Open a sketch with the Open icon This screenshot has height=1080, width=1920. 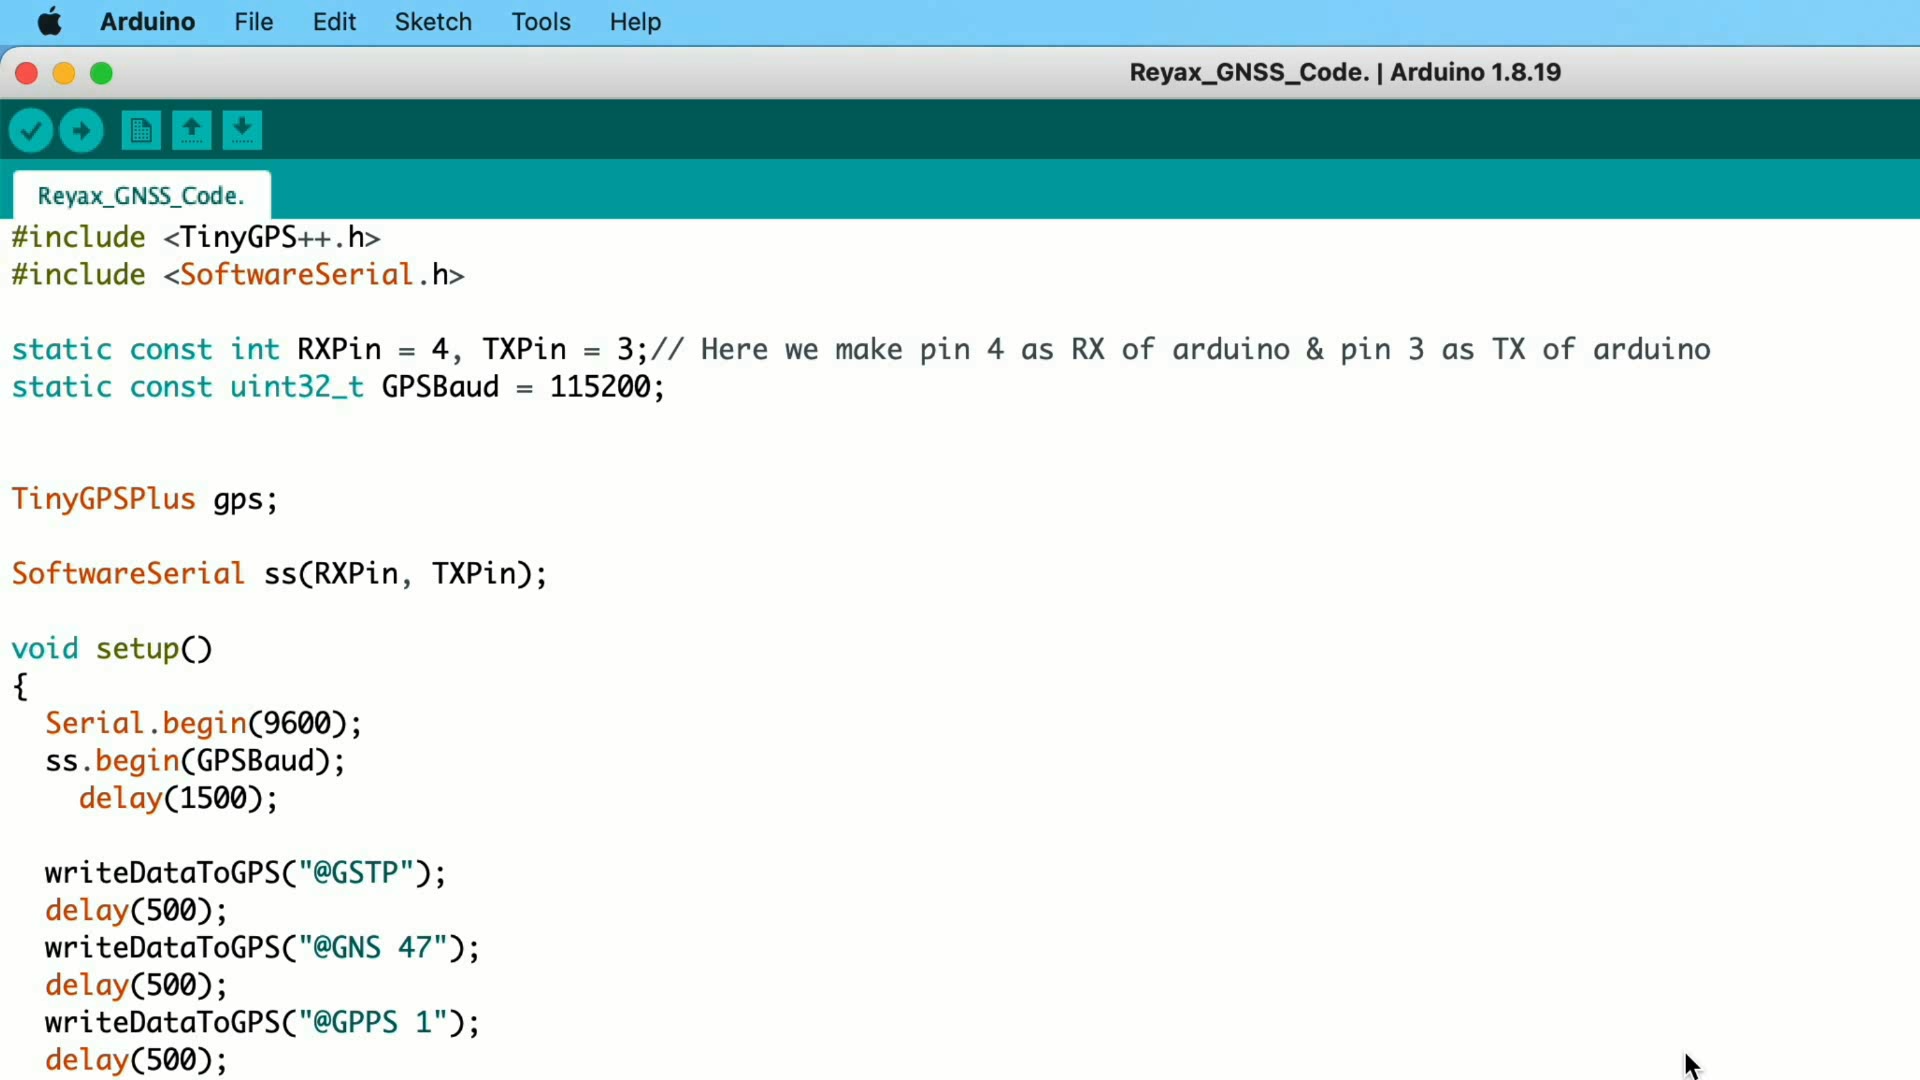pyautogui.click(x=191, y=131)
